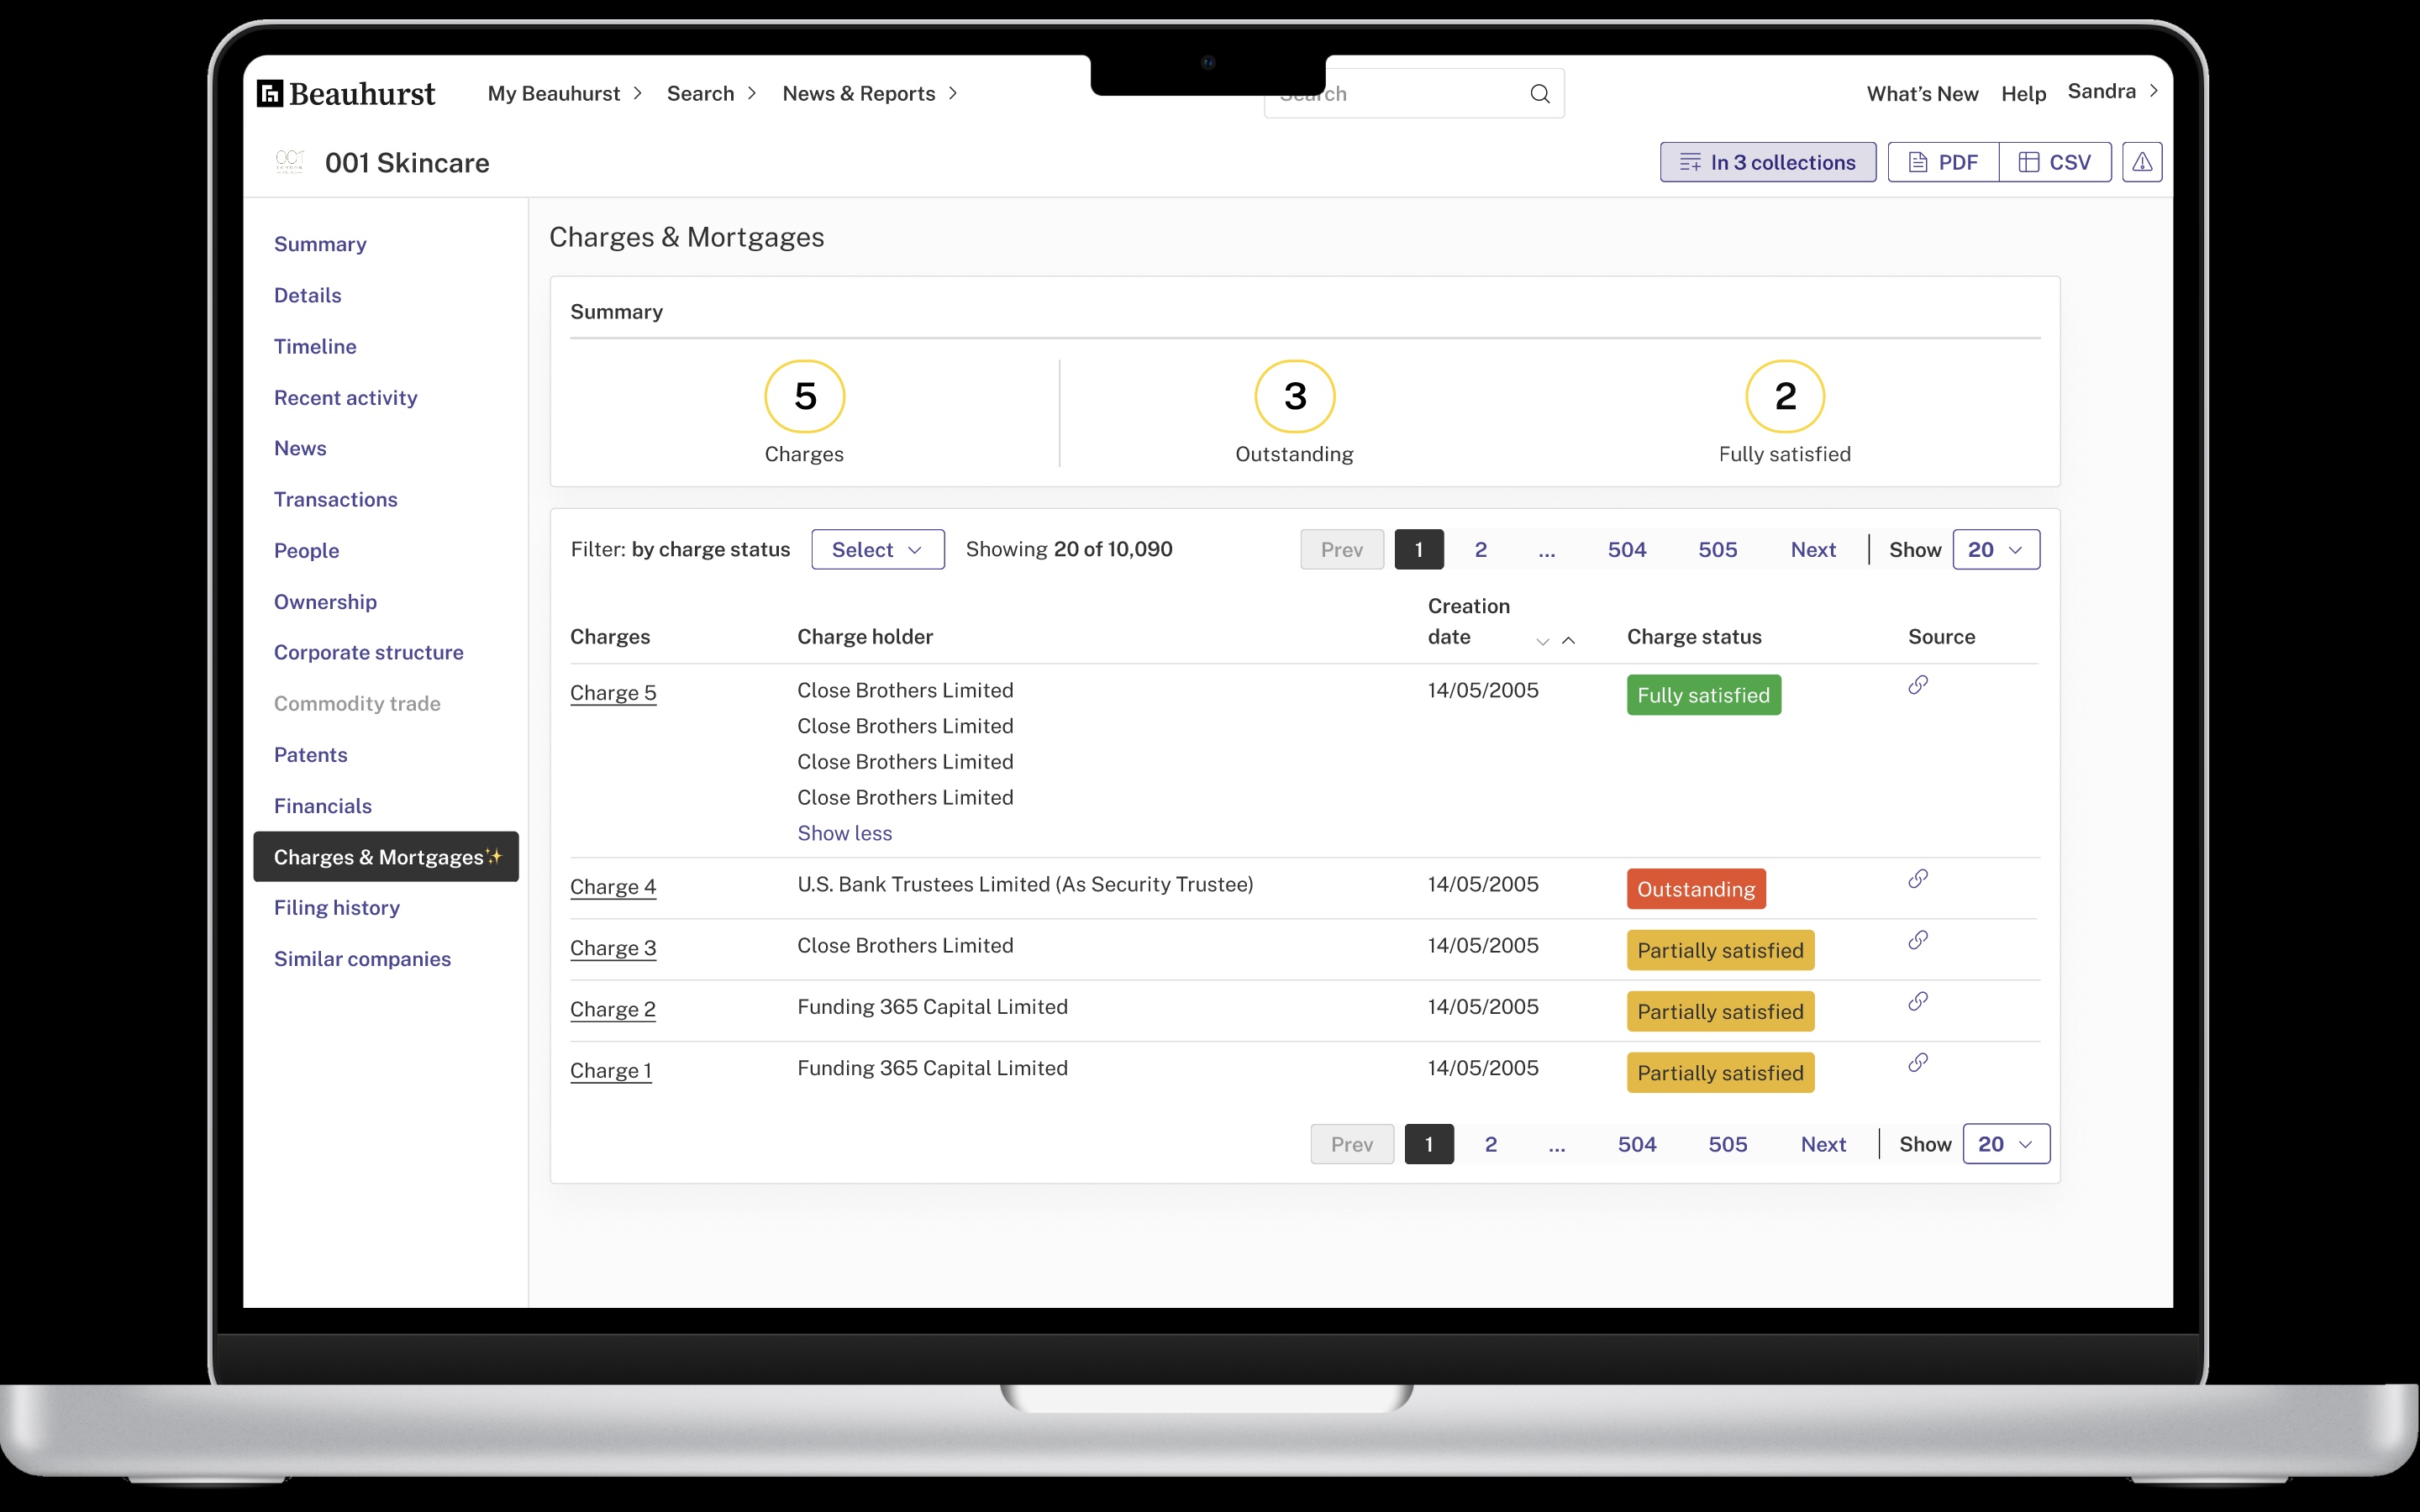Click top pagination page 504
This screenshot has width=2420, height=1512.
tap(1627, 550)
